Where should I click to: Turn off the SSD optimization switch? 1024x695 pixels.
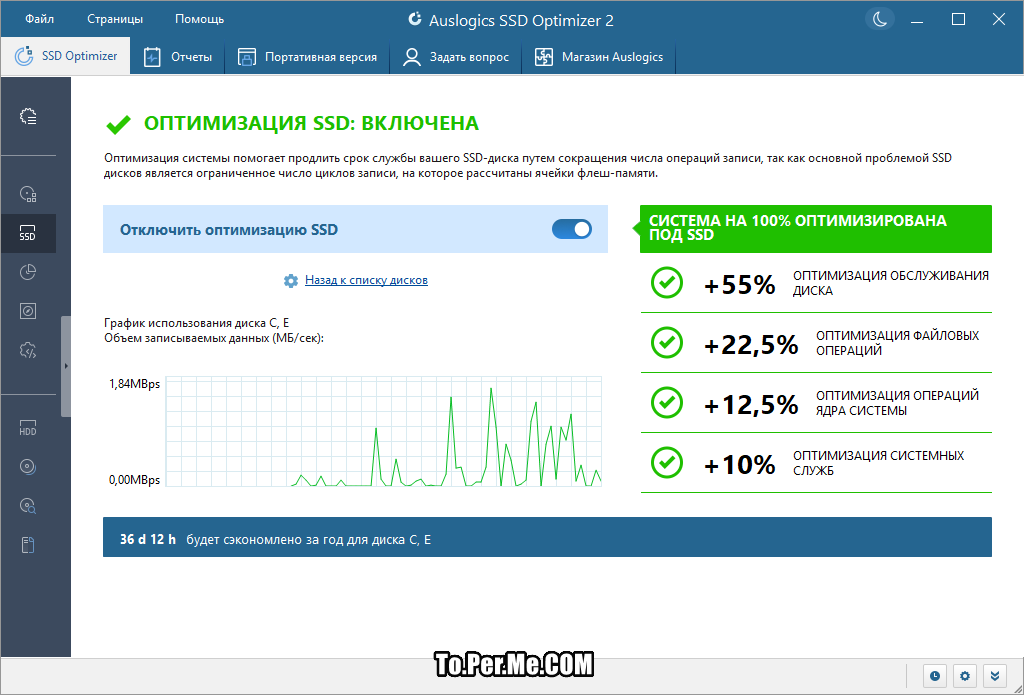pyautogui.click(x=572, y=229)
